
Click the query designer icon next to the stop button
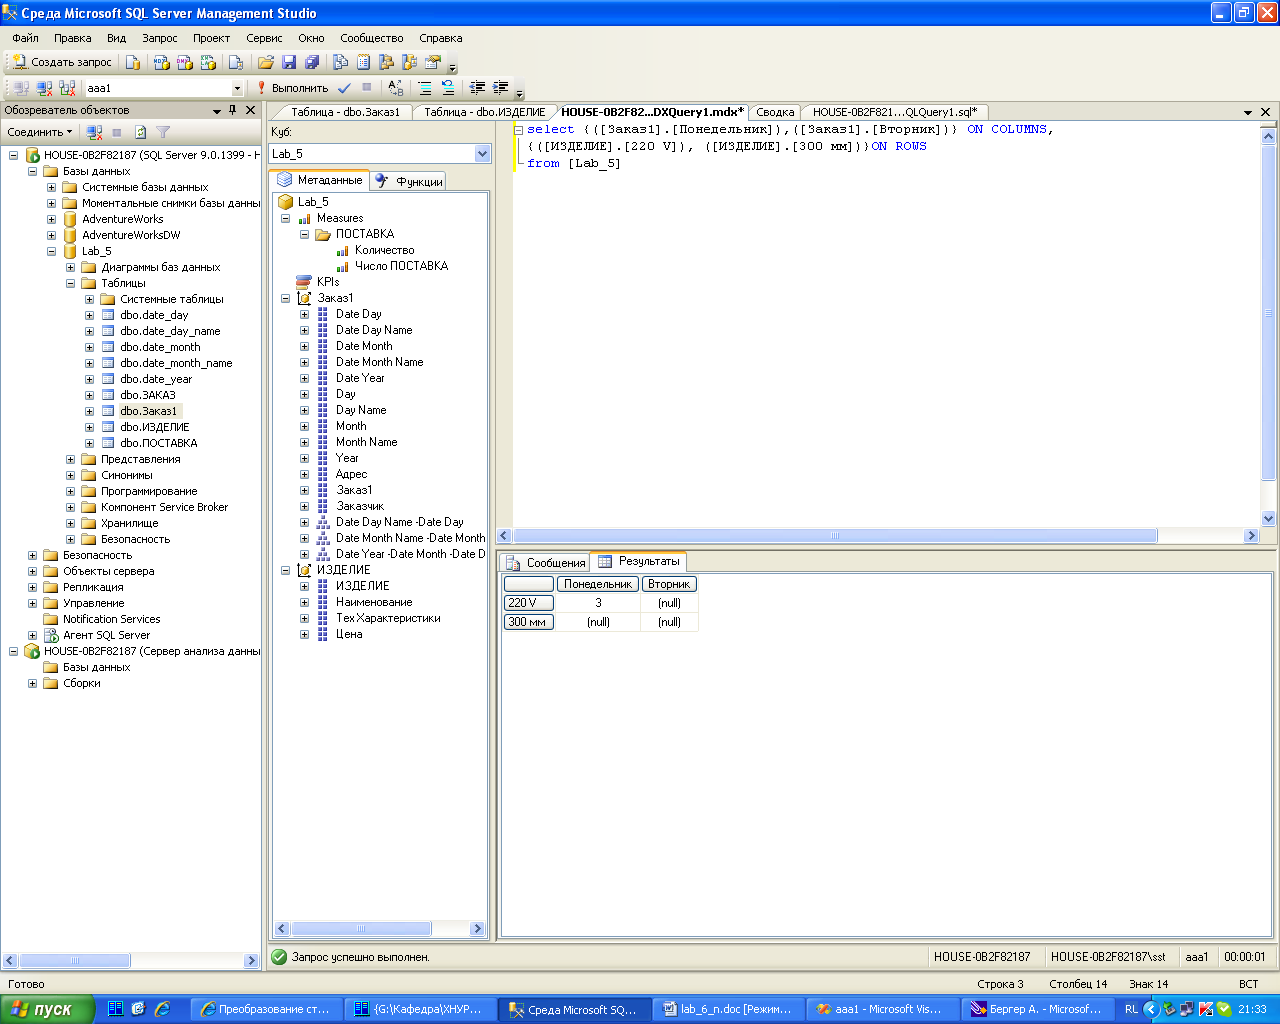point(395,88)
